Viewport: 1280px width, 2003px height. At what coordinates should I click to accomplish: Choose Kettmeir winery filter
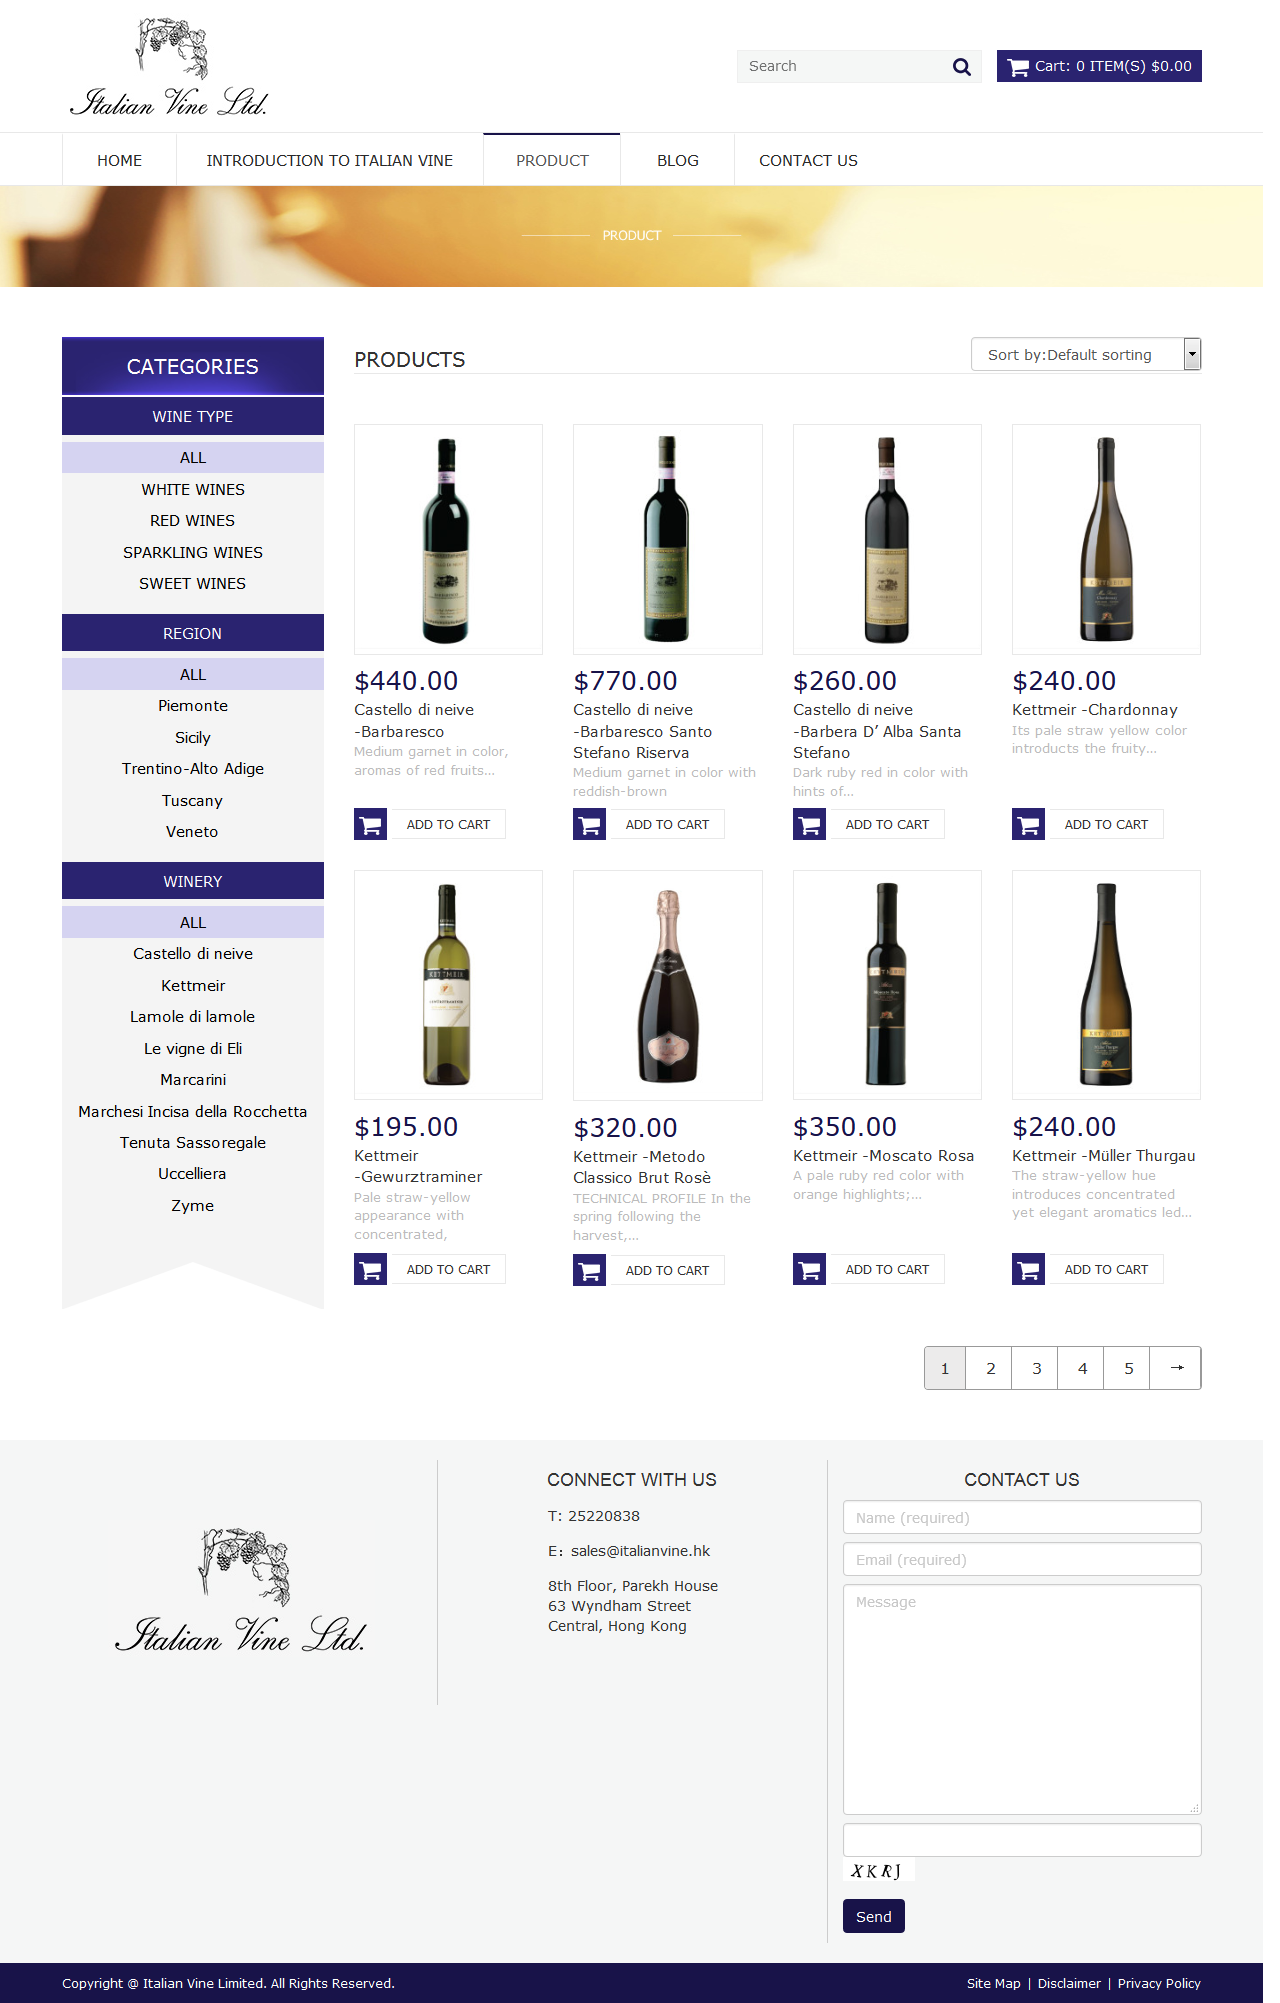(193, 986)
